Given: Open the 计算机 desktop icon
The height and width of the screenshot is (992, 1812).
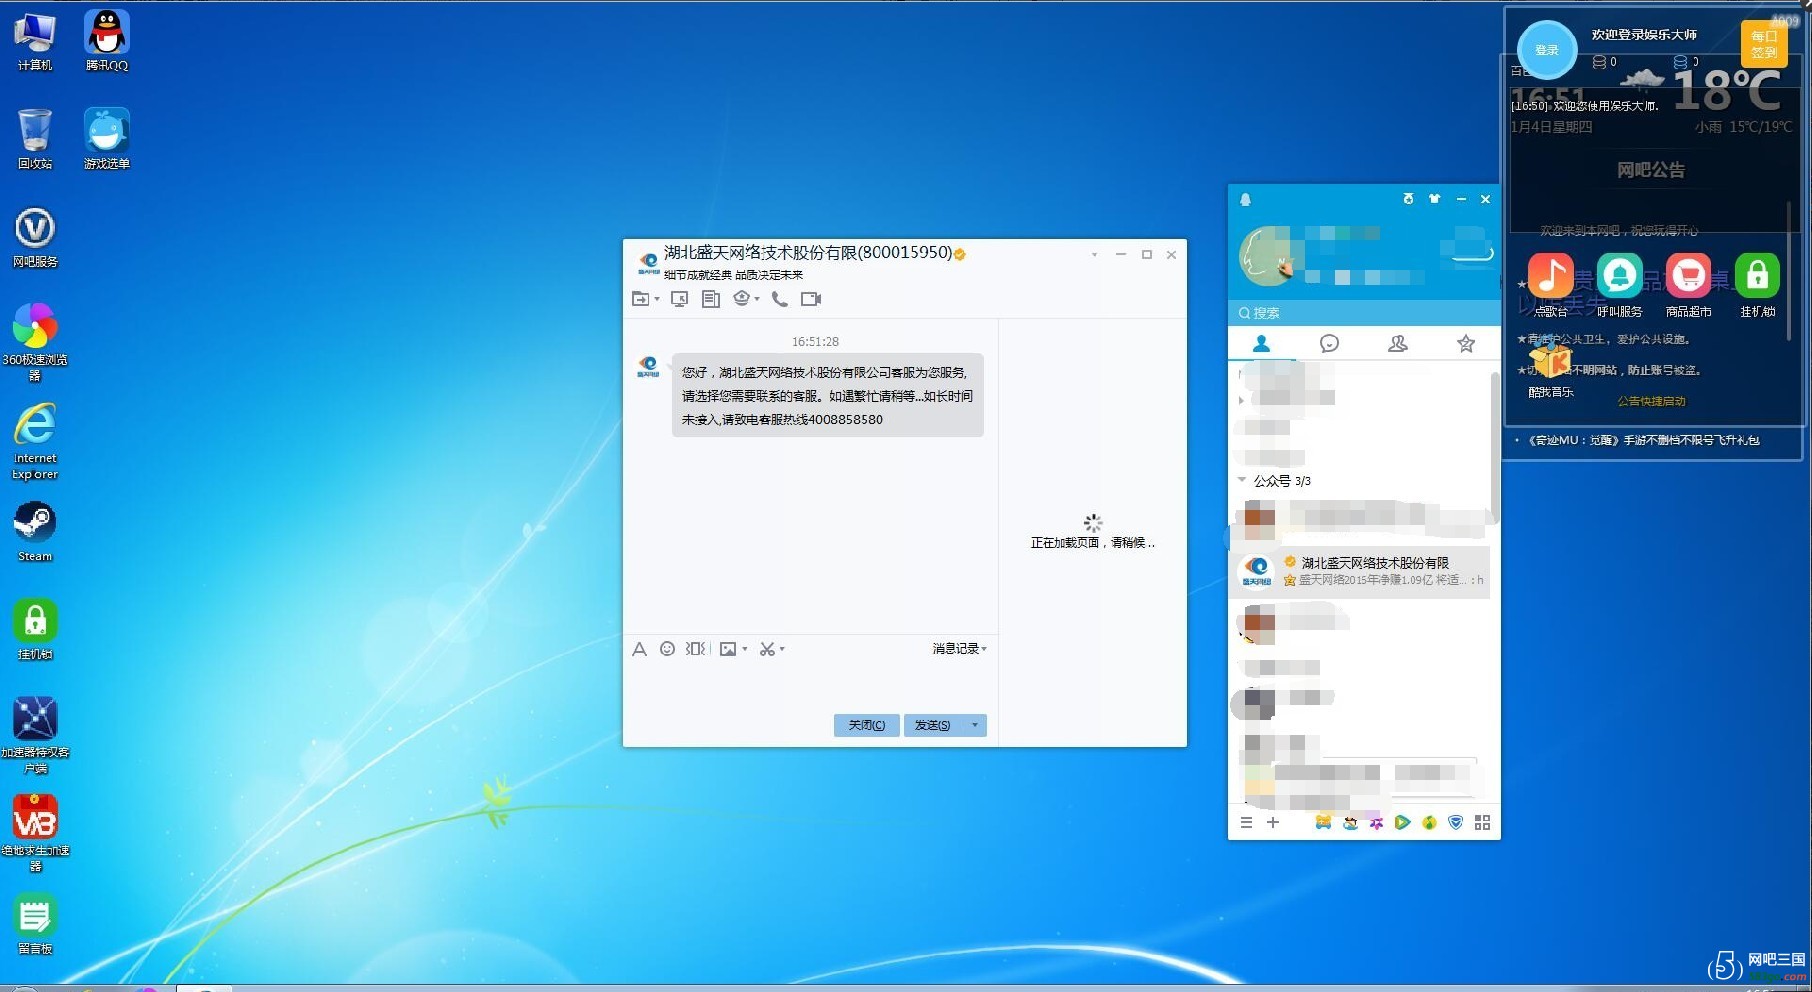Looking at the screenshot, I should click(35, 42).
